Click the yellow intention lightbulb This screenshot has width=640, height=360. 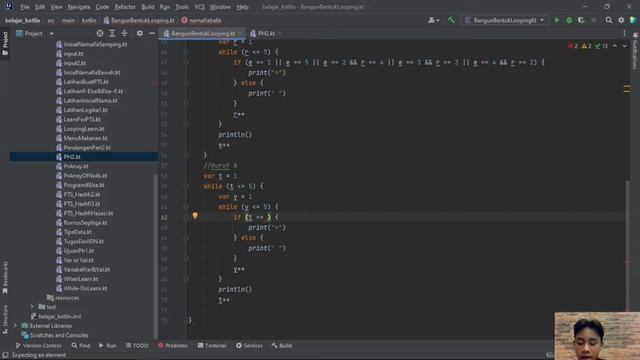pyautogui.click(x=195, y=216)
